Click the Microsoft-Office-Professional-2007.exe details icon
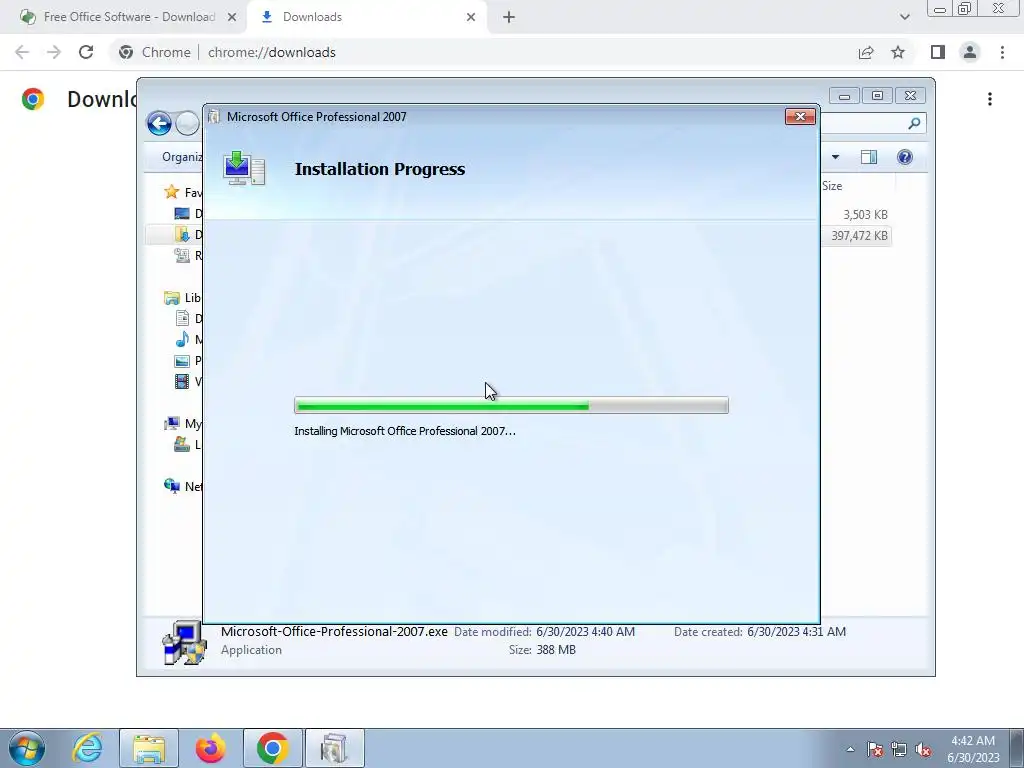The image size is (1024, 768). coord(184,643)
